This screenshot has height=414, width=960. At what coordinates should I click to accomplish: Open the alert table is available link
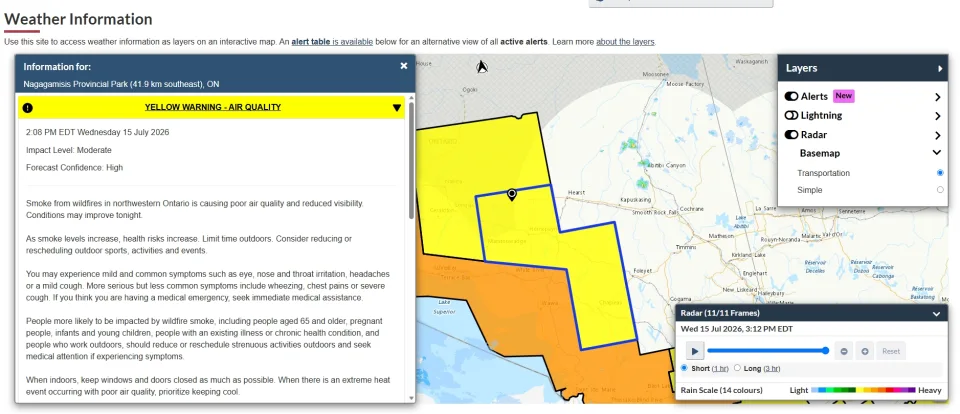point(332,42)
